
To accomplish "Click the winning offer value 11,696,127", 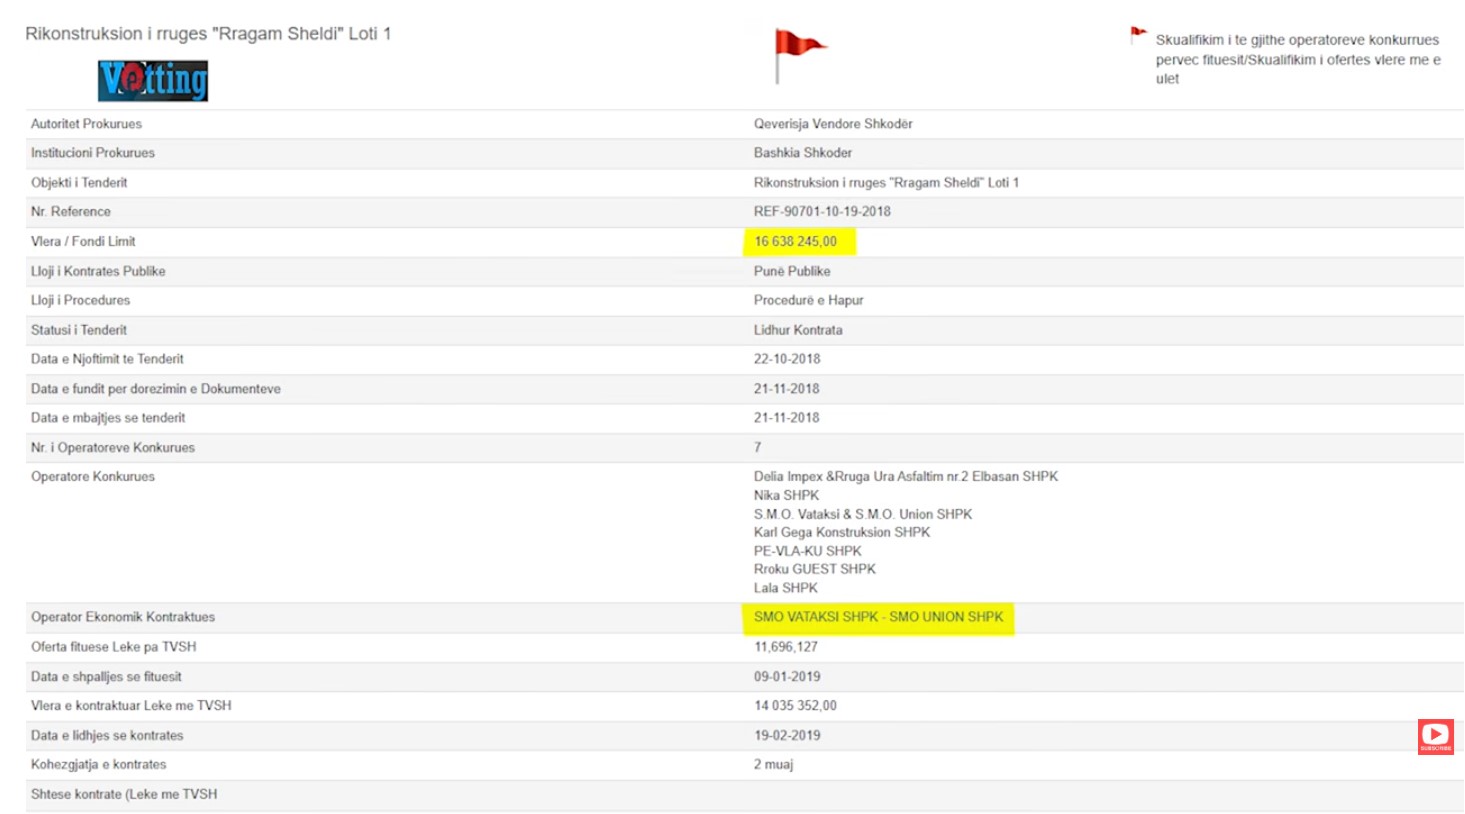I will pos(786,647).
